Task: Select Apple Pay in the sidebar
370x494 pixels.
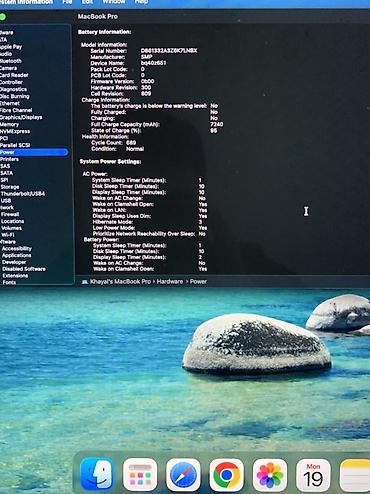Action: [x=11, y=47]
